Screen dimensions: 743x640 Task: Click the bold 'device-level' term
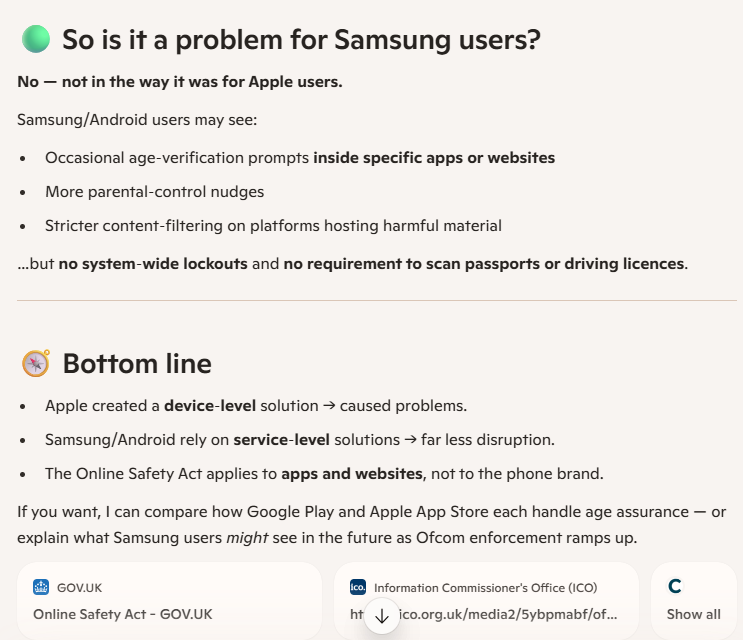[x=210, y=406]
